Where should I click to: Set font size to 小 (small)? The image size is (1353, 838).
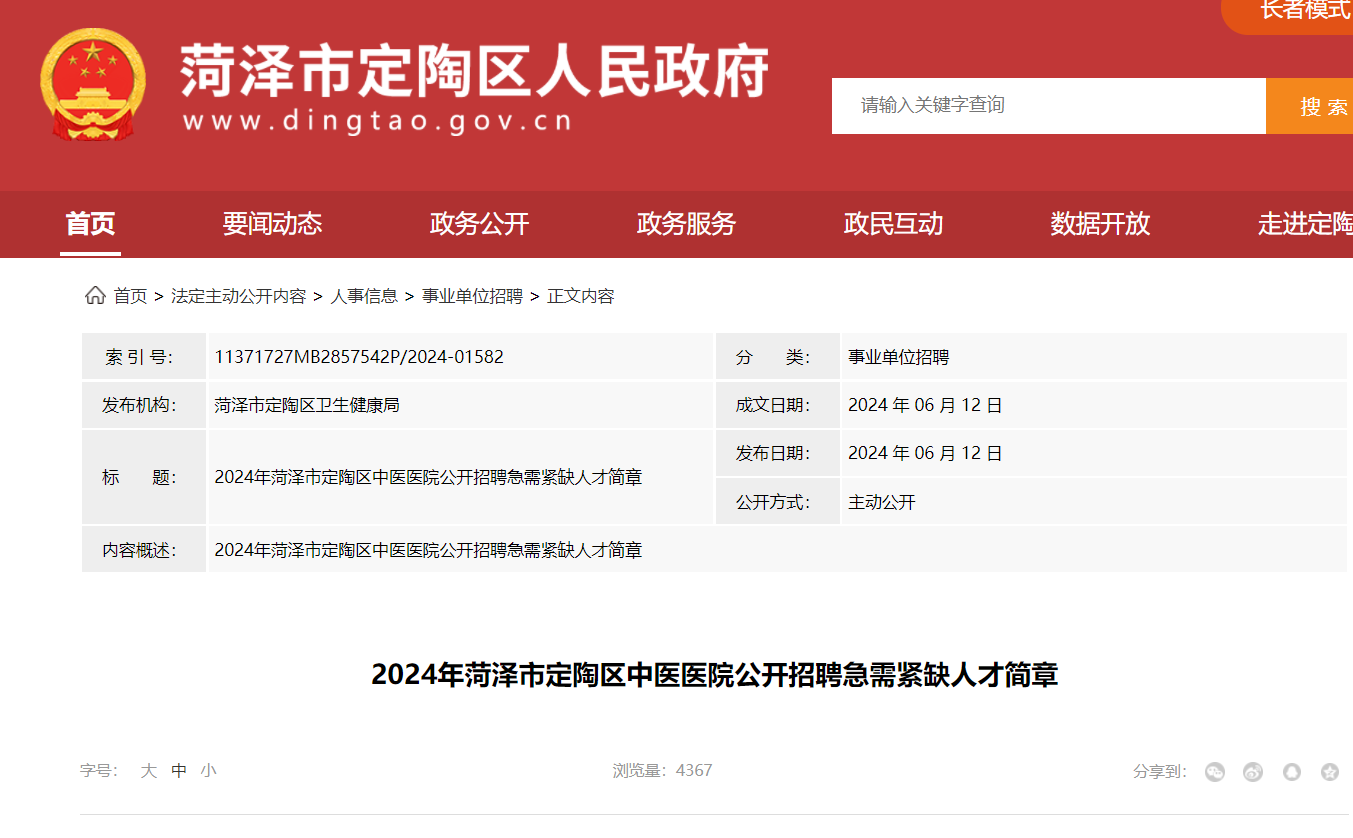[x=208, y=770]
